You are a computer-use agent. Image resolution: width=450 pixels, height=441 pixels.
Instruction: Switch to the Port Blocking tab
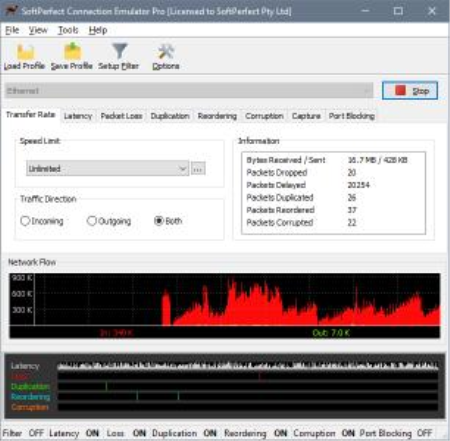tap(352, 116)
